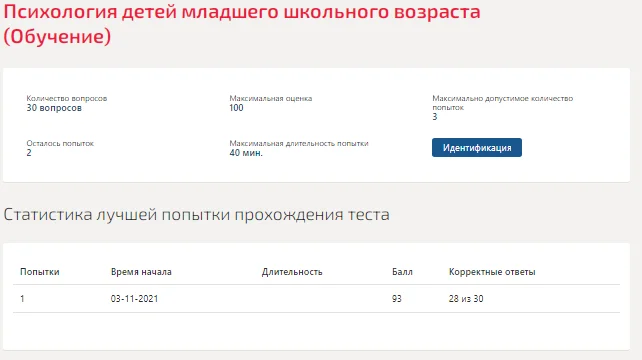Click the Статистика лучшей попытки прохождения теста heading
Image resolution: width=642 pixels, height=360 pixels.
coord(197,215)
